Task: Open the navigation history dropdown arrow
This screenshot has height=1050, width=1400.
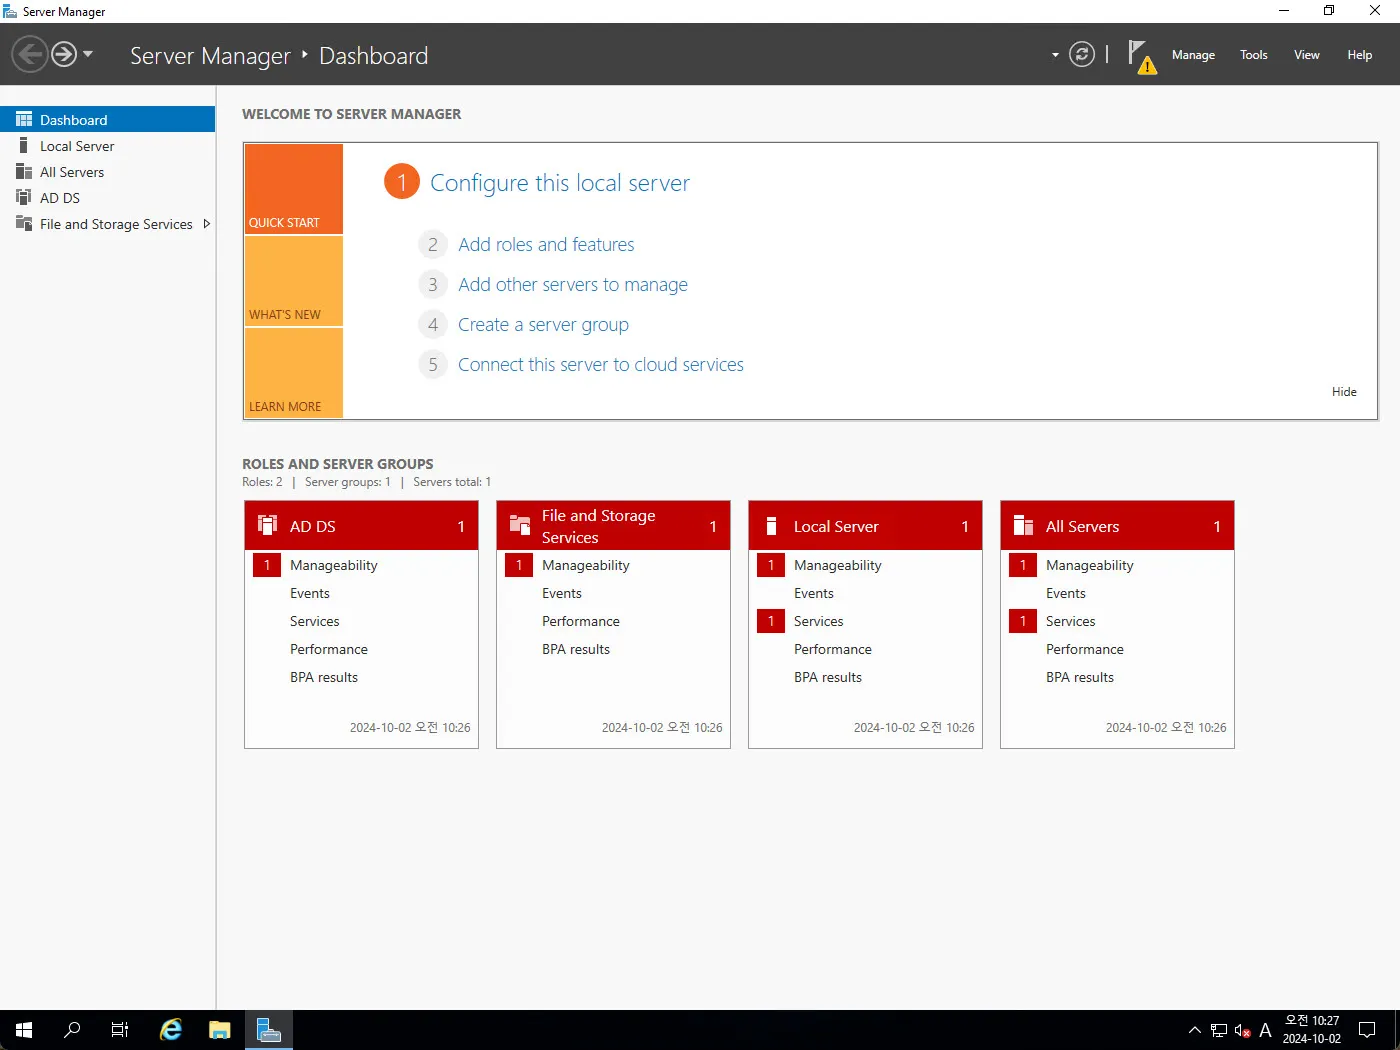Action: (x=88, y=54)
